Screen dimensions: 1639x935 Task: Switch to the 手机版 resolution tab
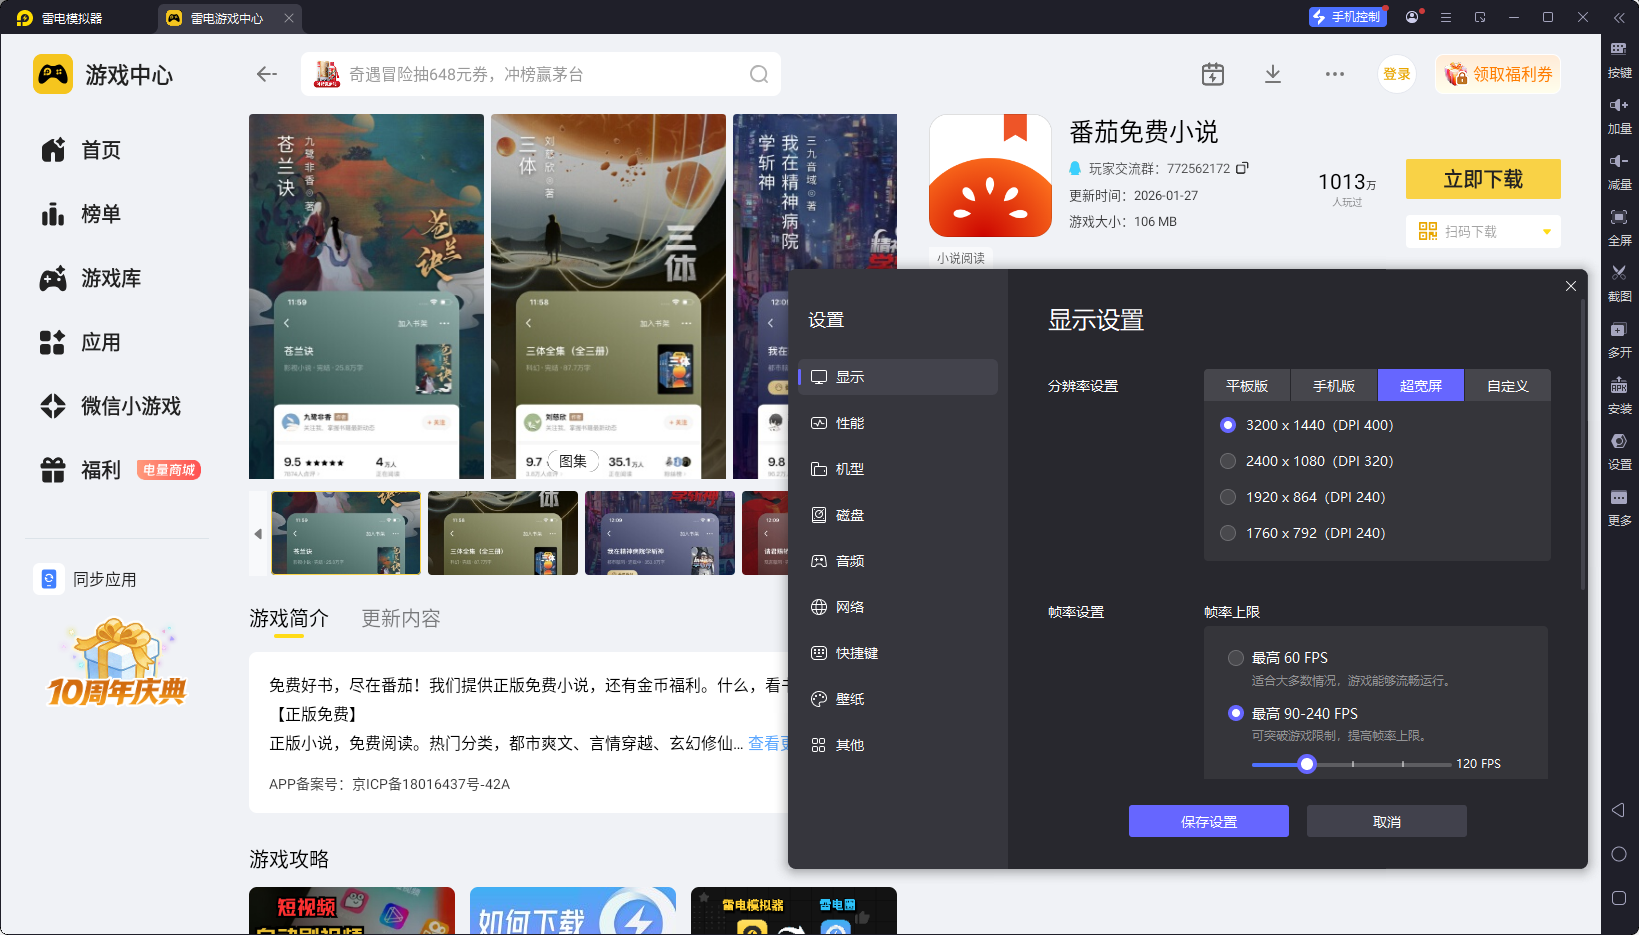[1333, 386]
